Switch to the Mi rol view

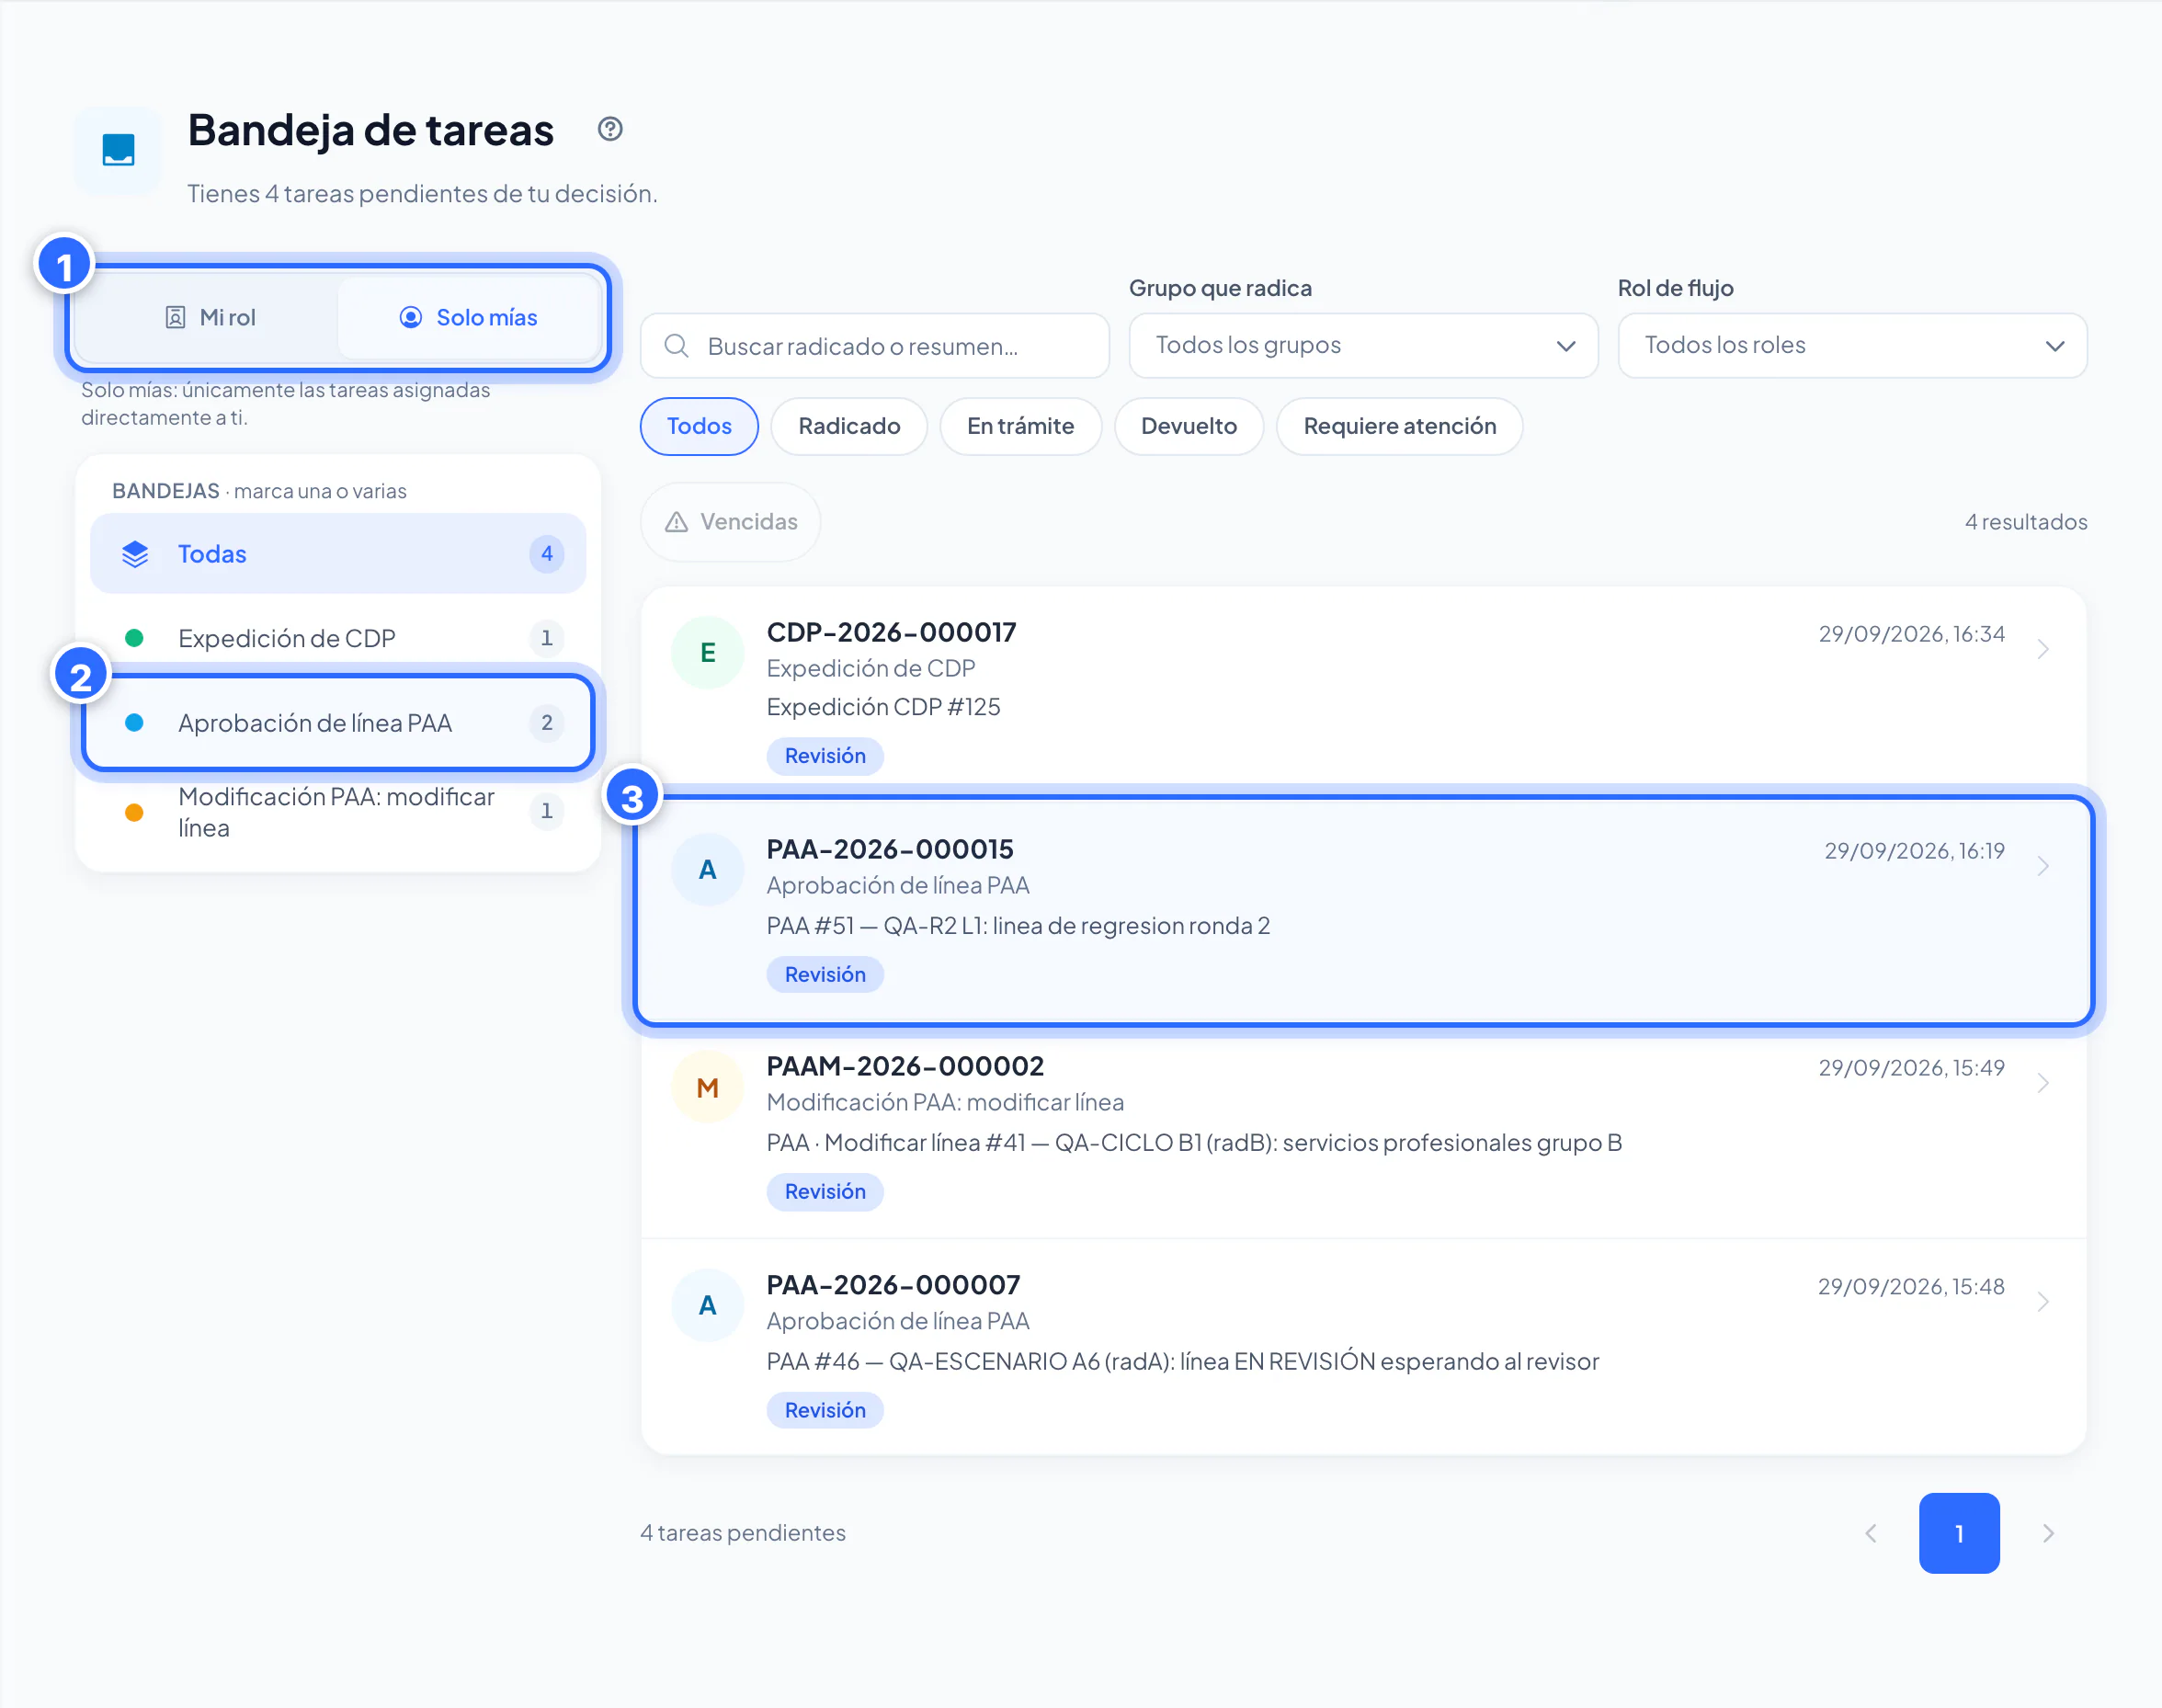pos(210,318)
